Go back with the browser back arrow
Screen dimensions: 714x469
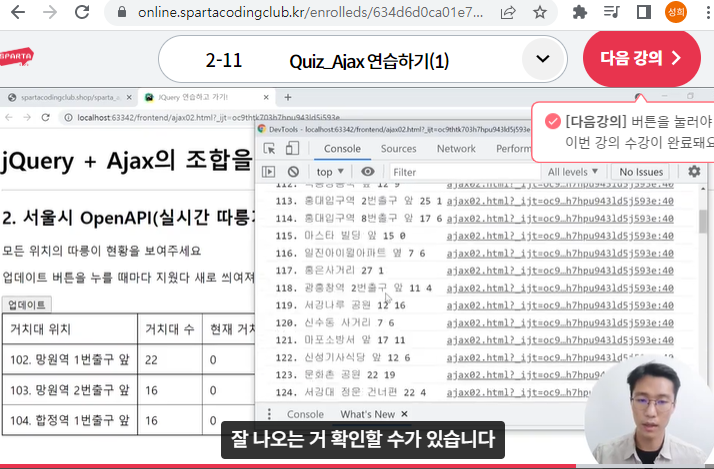coord(17,12)
